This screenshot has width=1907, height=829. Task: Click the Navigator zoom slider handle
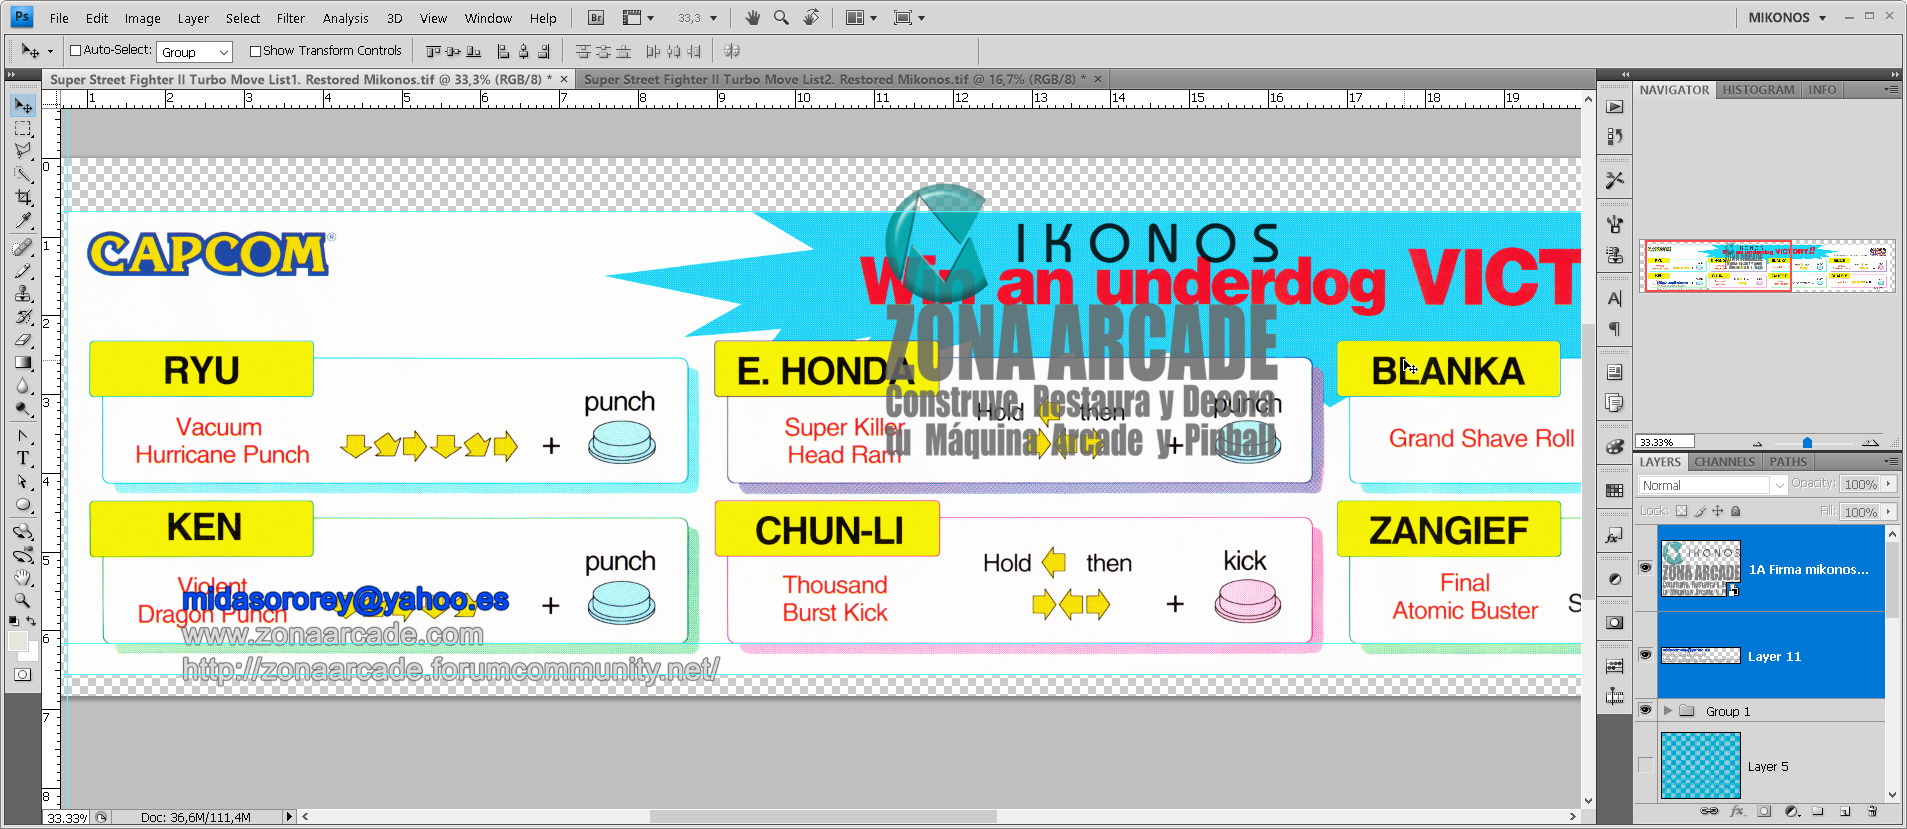[1807, 442]
